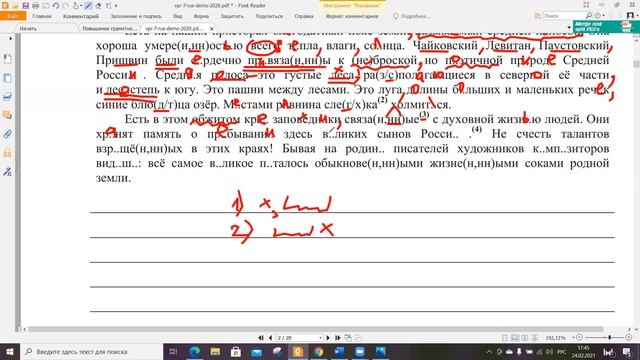Select facing pages view mode icon
The image size is (640, 360).
525,338
